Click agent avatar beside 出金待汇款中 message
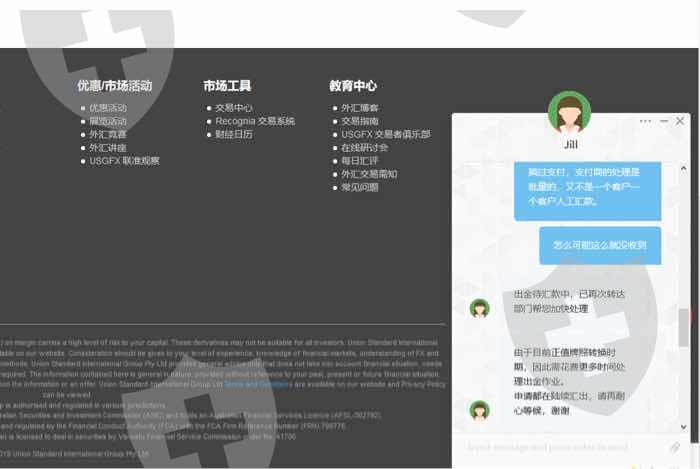Viewport: 700px width, 469px height. point(479,308)
